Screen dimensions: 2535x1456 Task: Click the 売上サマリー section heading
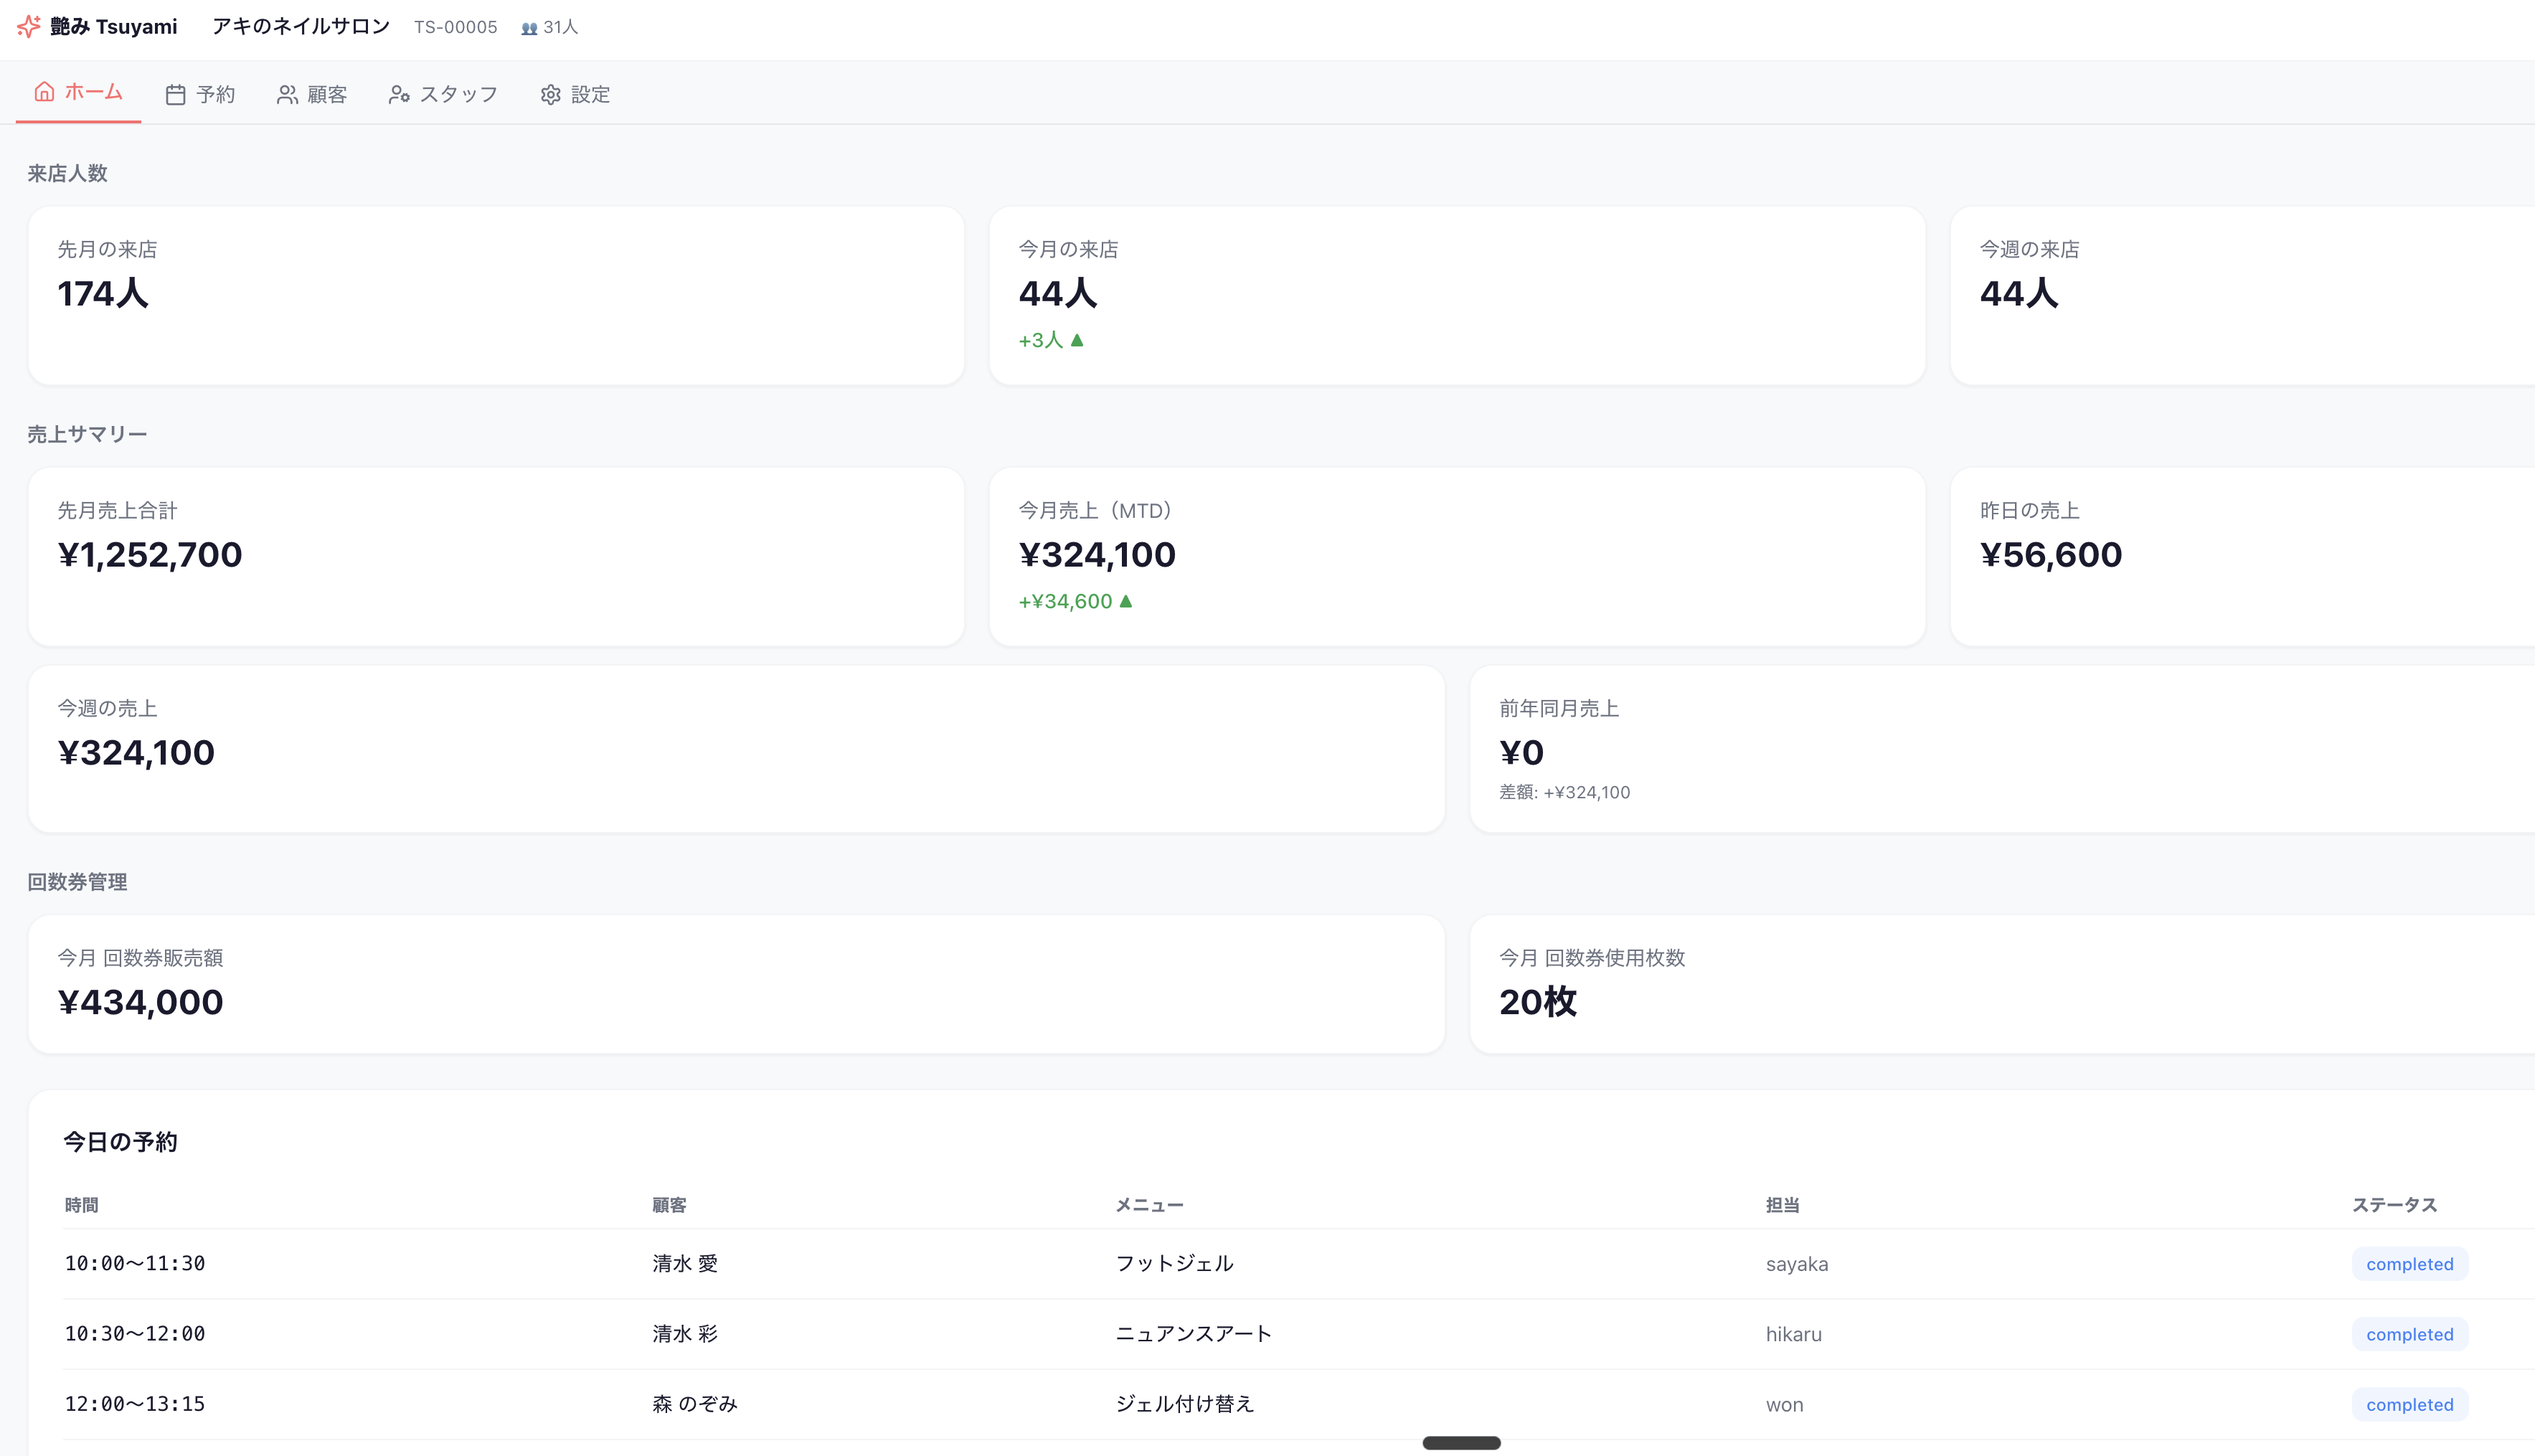click(x=88, y=434)
